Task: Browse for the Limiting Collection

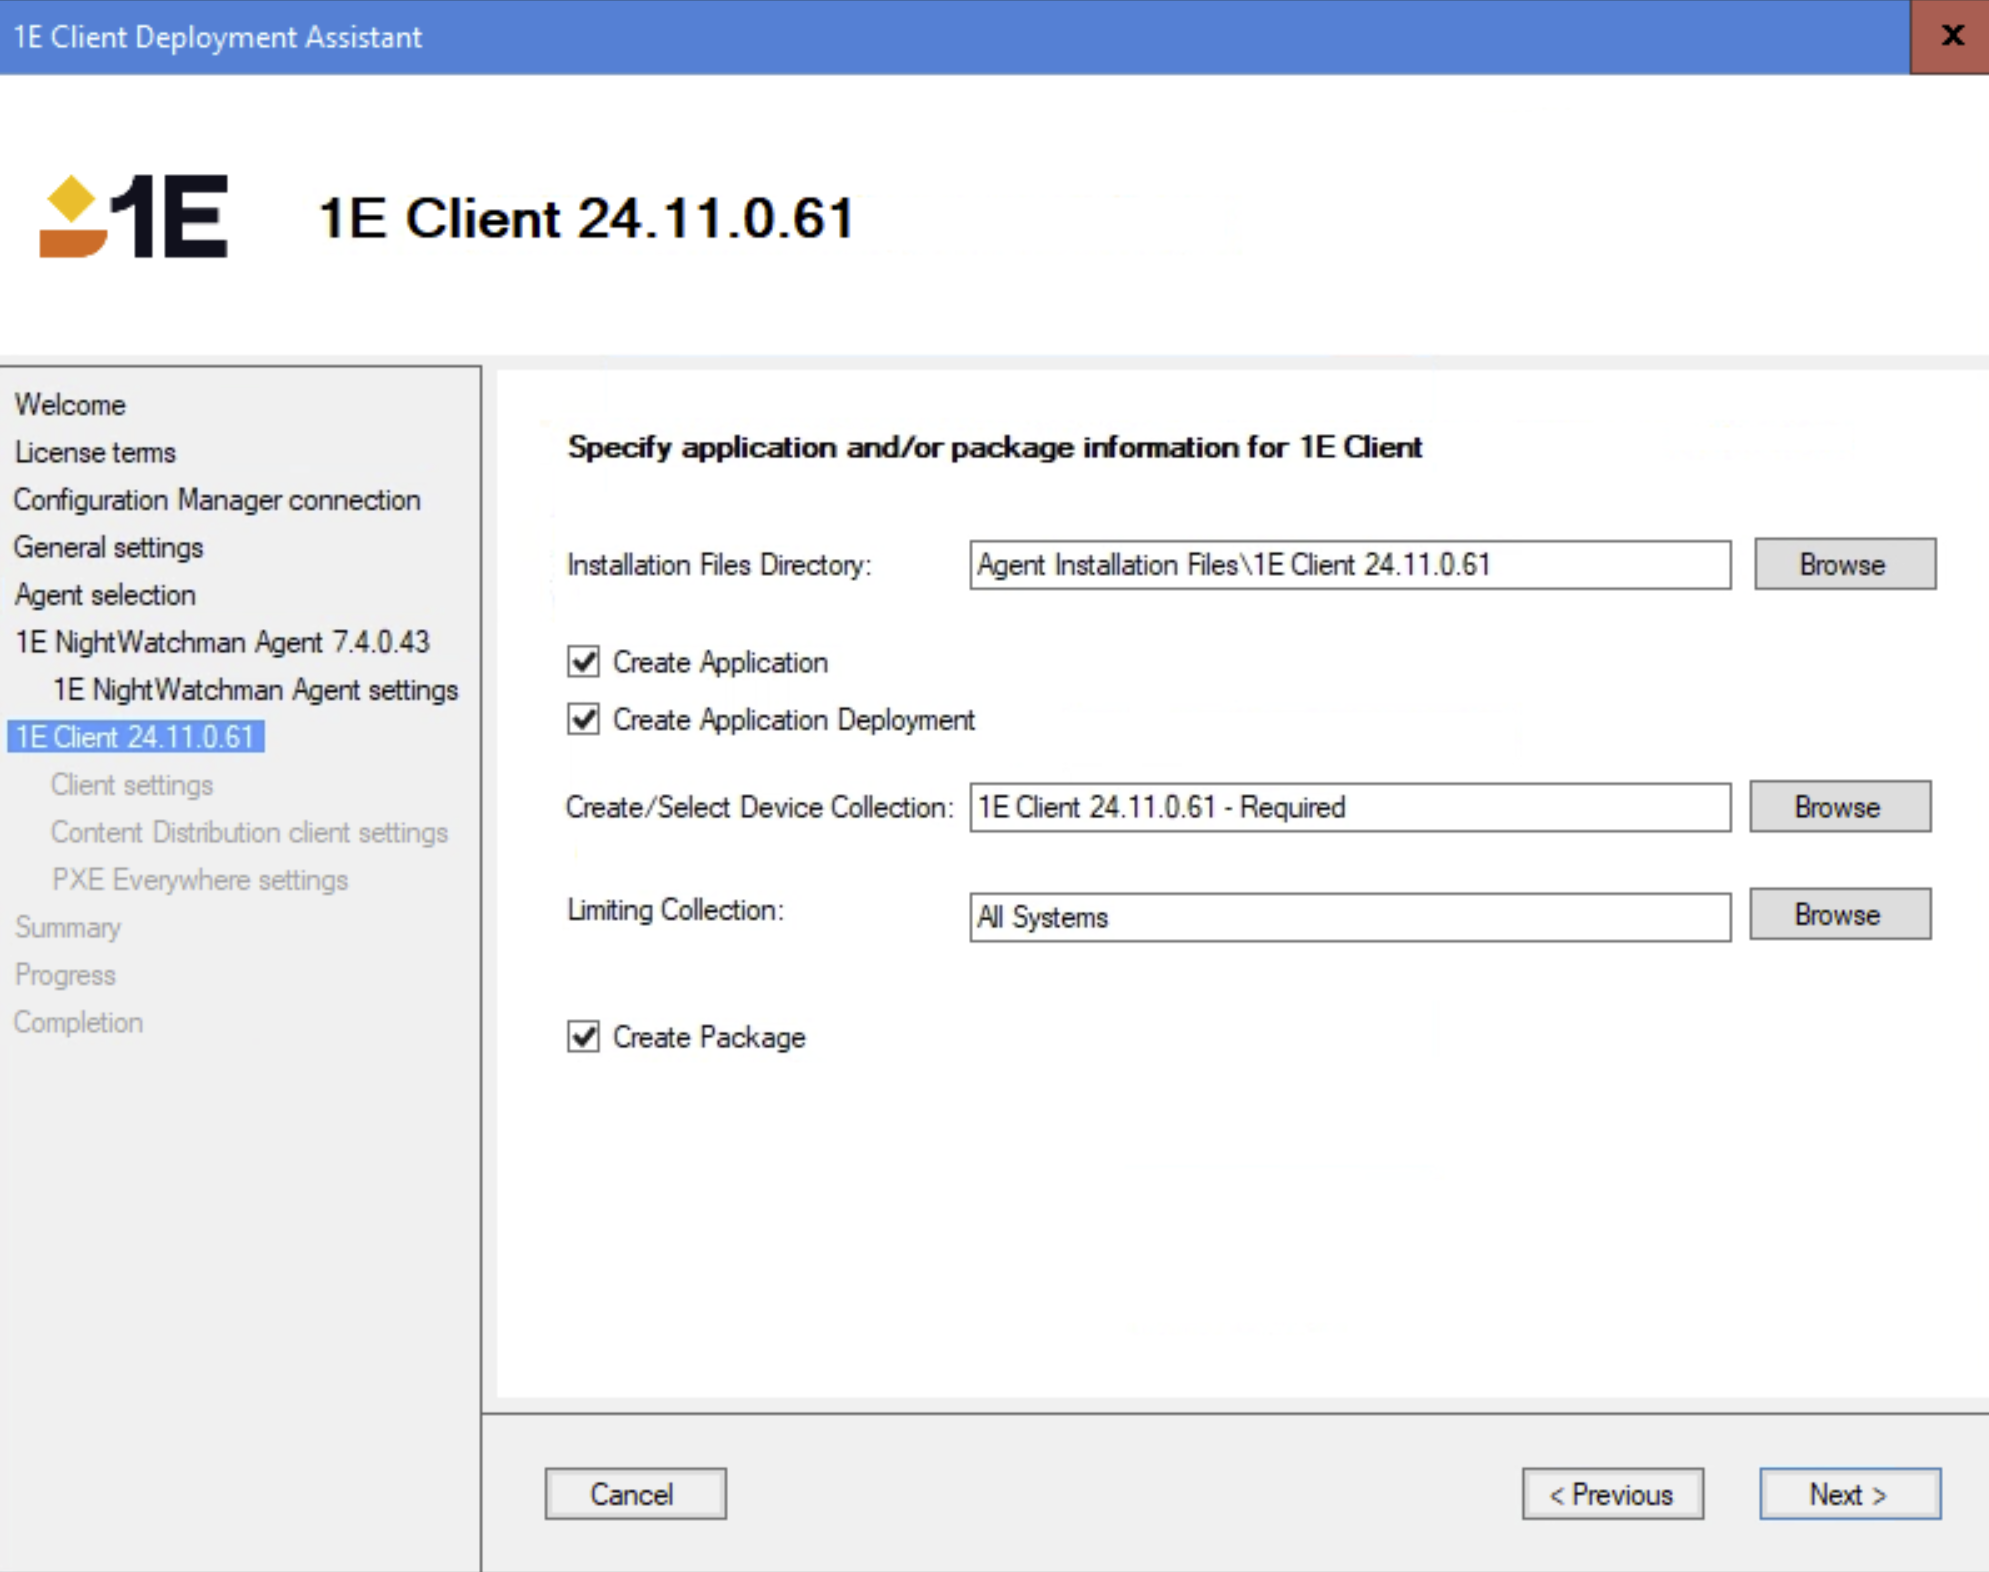Action: 1839,914
